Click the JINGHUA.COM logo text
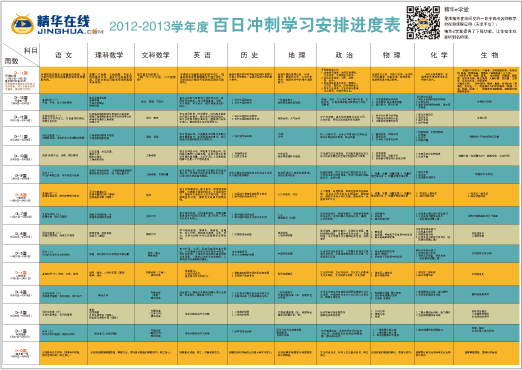The width and height of the screenshot is (522, 370). pos(71,32)
